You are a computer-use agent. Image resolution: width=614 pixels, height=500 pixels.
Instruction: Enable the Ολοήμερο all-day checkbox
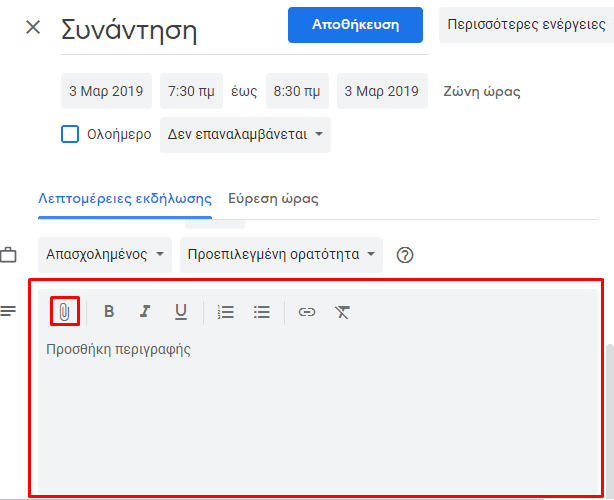[x=70, y=134]
